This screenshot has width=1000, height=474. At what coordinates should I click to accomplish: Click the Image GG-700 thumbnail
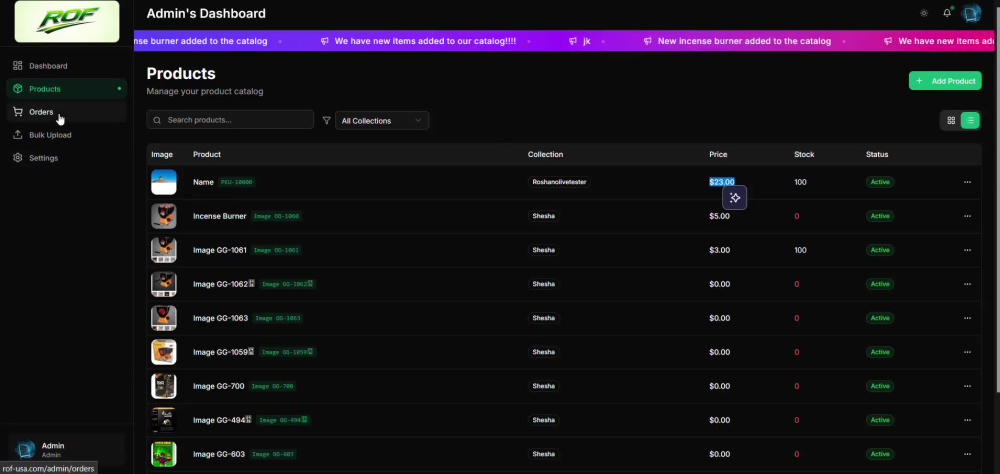(x=164, y=386)
